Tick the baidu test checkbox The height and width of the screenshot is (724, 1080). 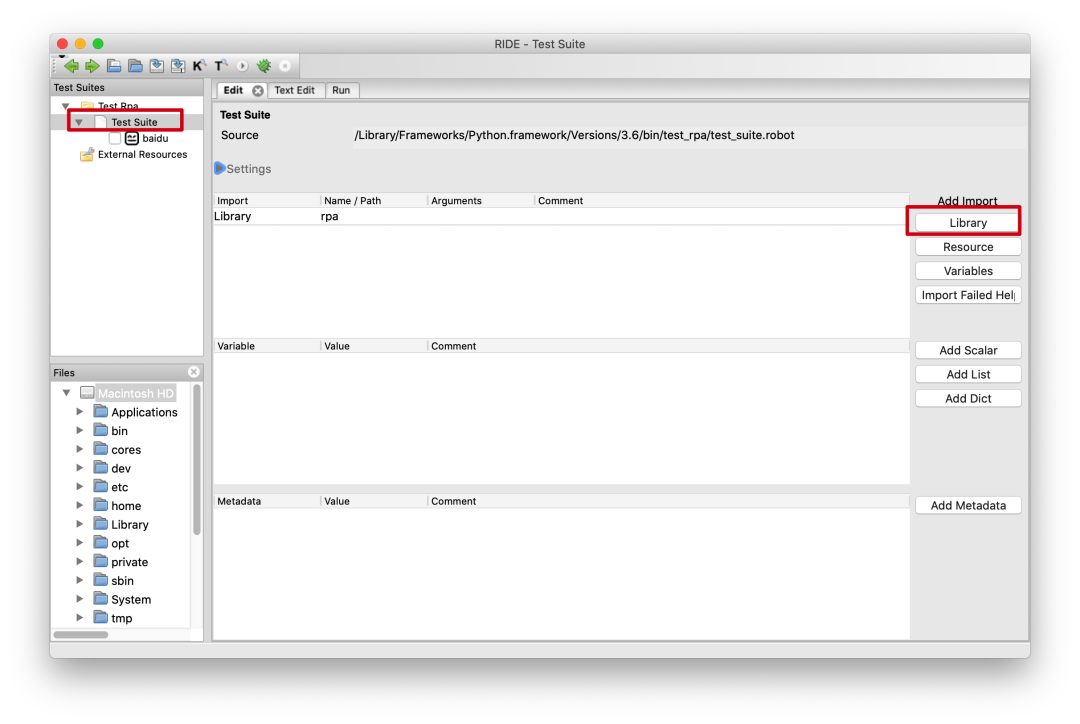115,138
